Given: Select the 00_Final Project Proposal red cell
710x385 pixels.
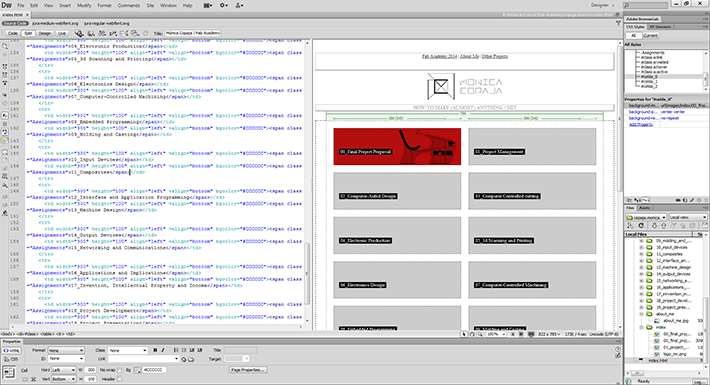Looking at the screenshot, I should tap(397, 146).
